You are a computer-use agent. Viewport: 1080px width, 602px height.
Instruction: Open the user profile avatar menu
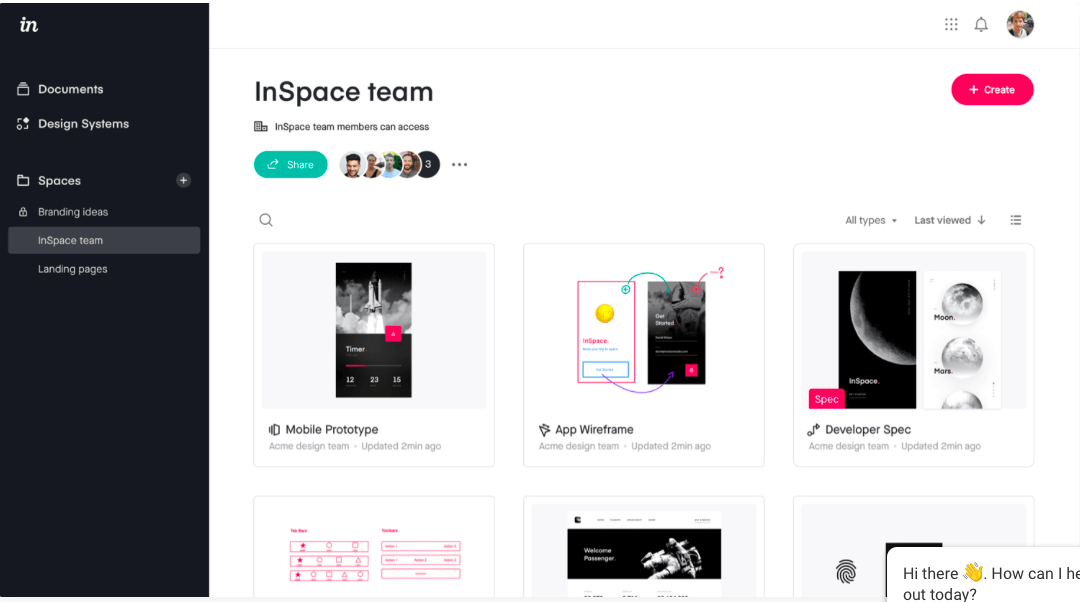pos(1019,25)
